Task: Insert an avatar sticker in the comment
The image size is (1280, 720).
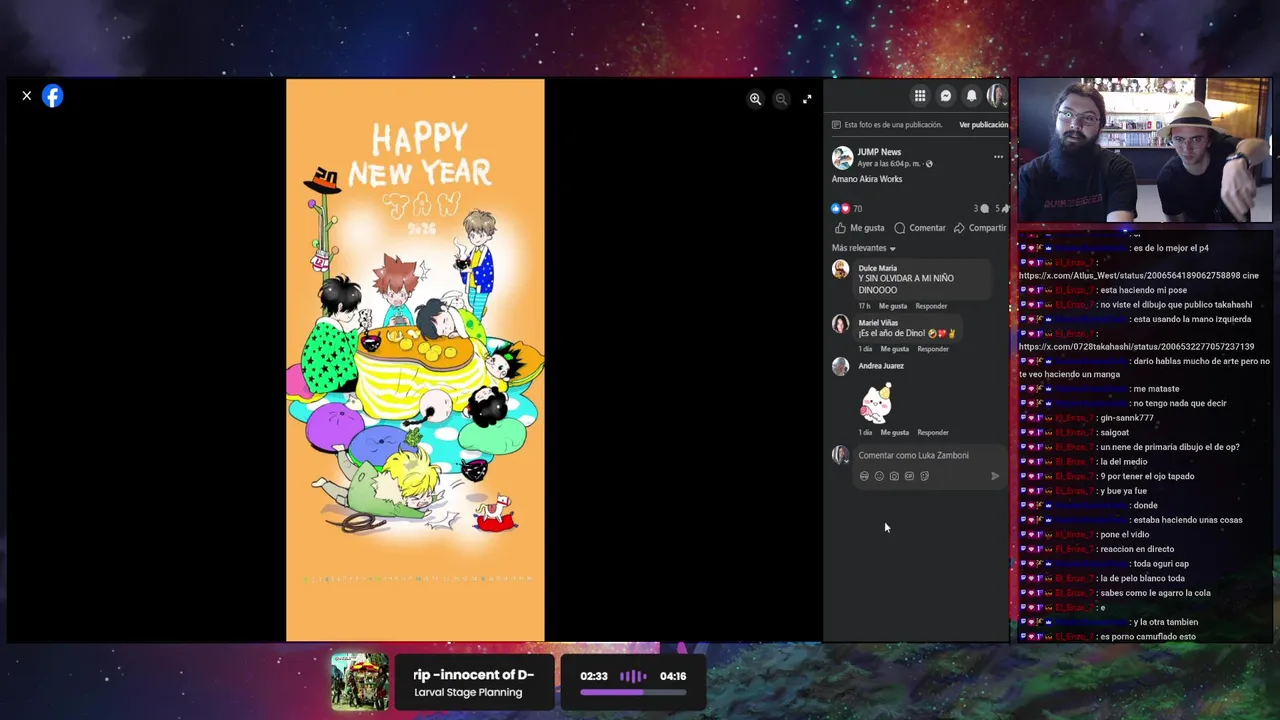Action: click(864, 476)
